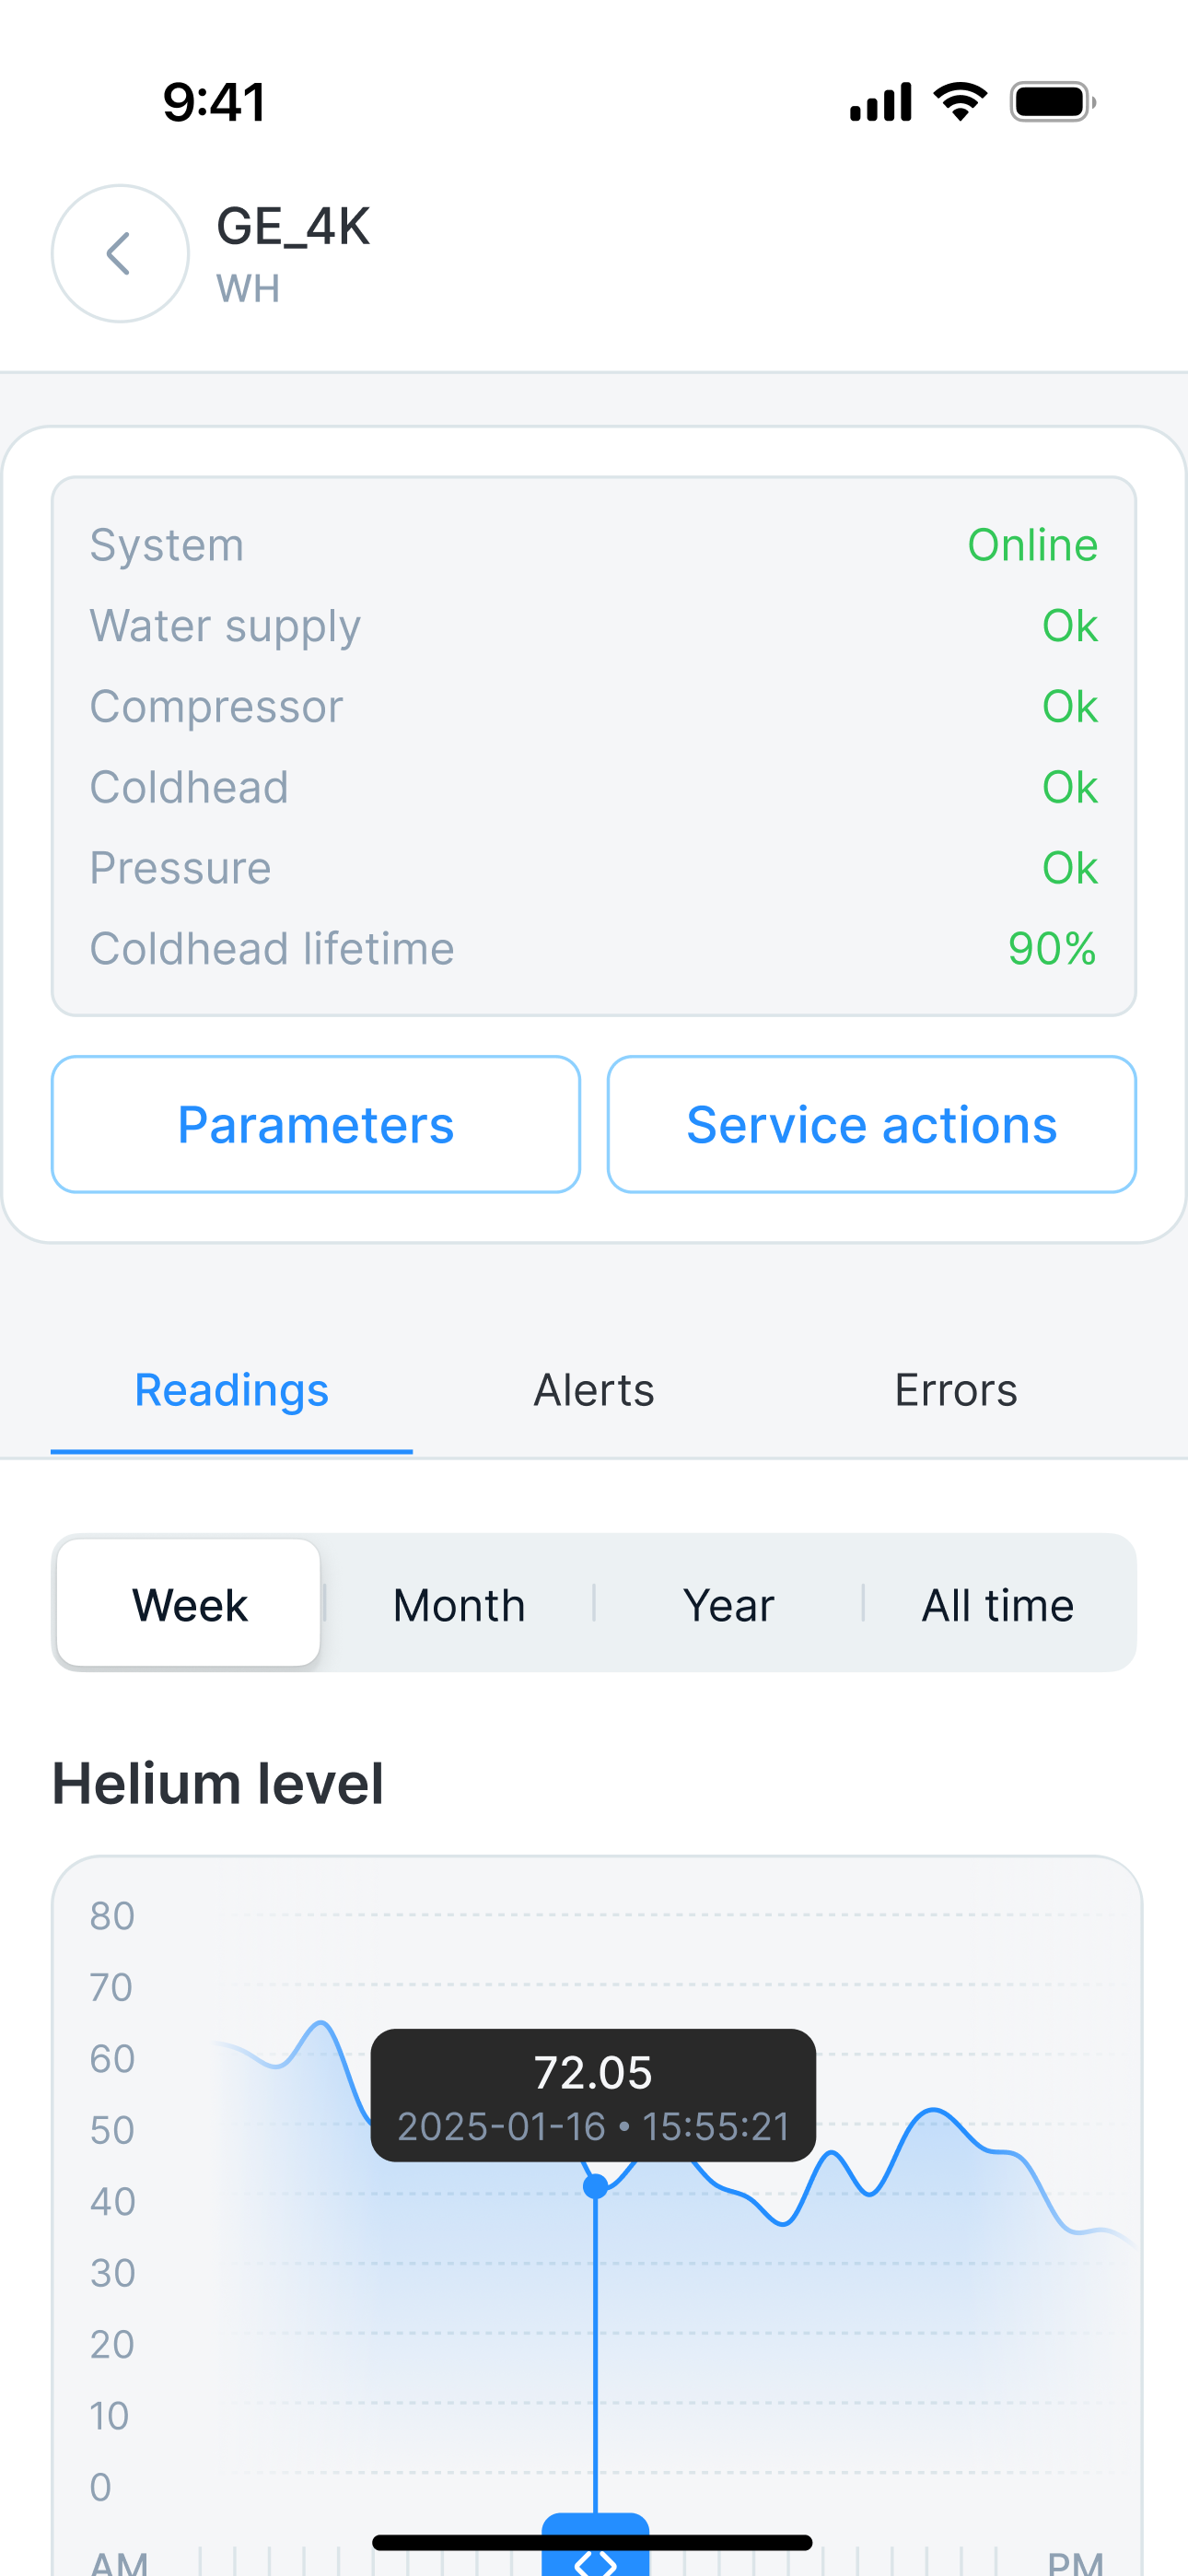1188x2576 pixels.
Task: Open Service actions
Action: (x=871, y=1124)
